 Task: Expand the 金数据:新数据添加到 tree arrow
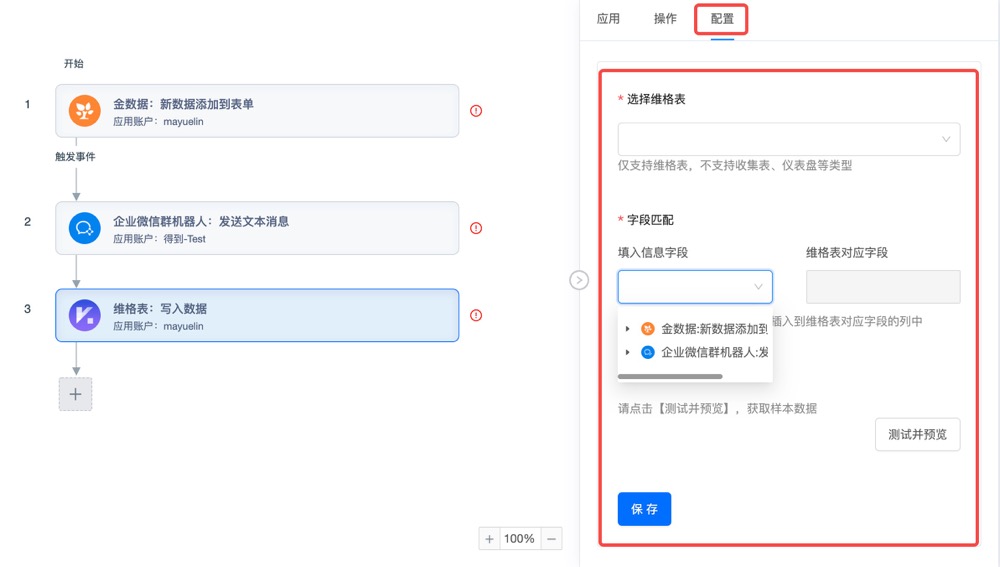628,329
